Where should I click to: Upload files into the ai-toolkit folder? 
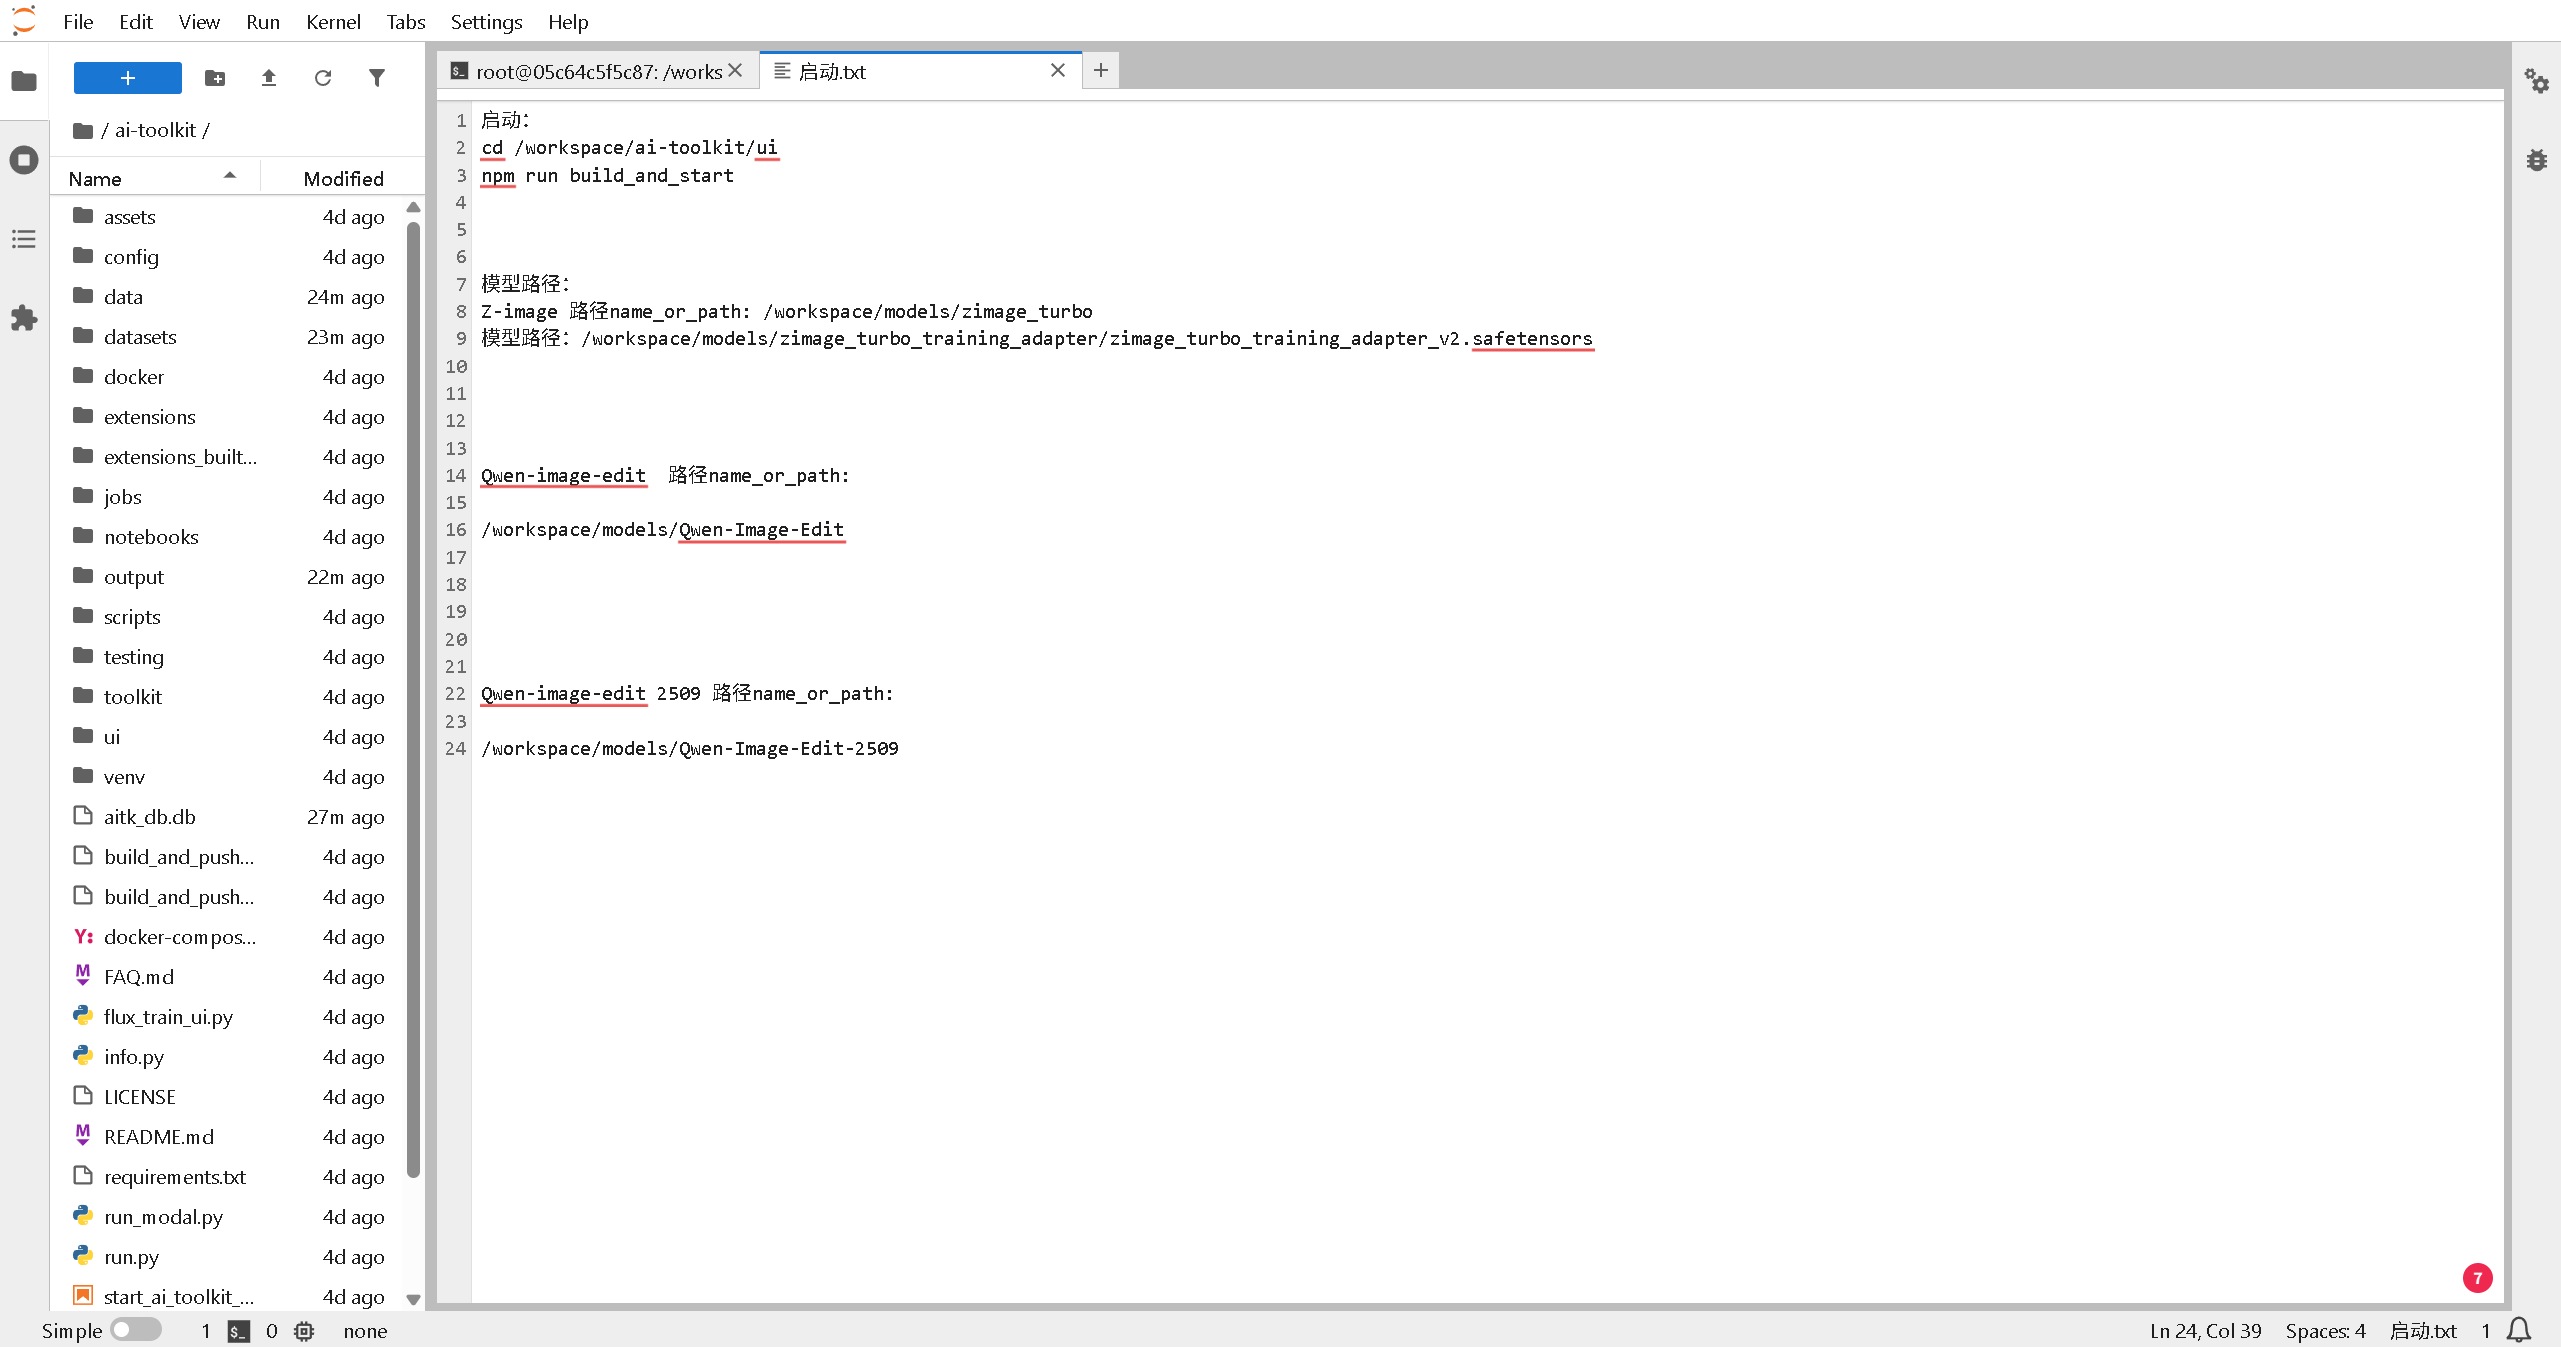[268, 78]
